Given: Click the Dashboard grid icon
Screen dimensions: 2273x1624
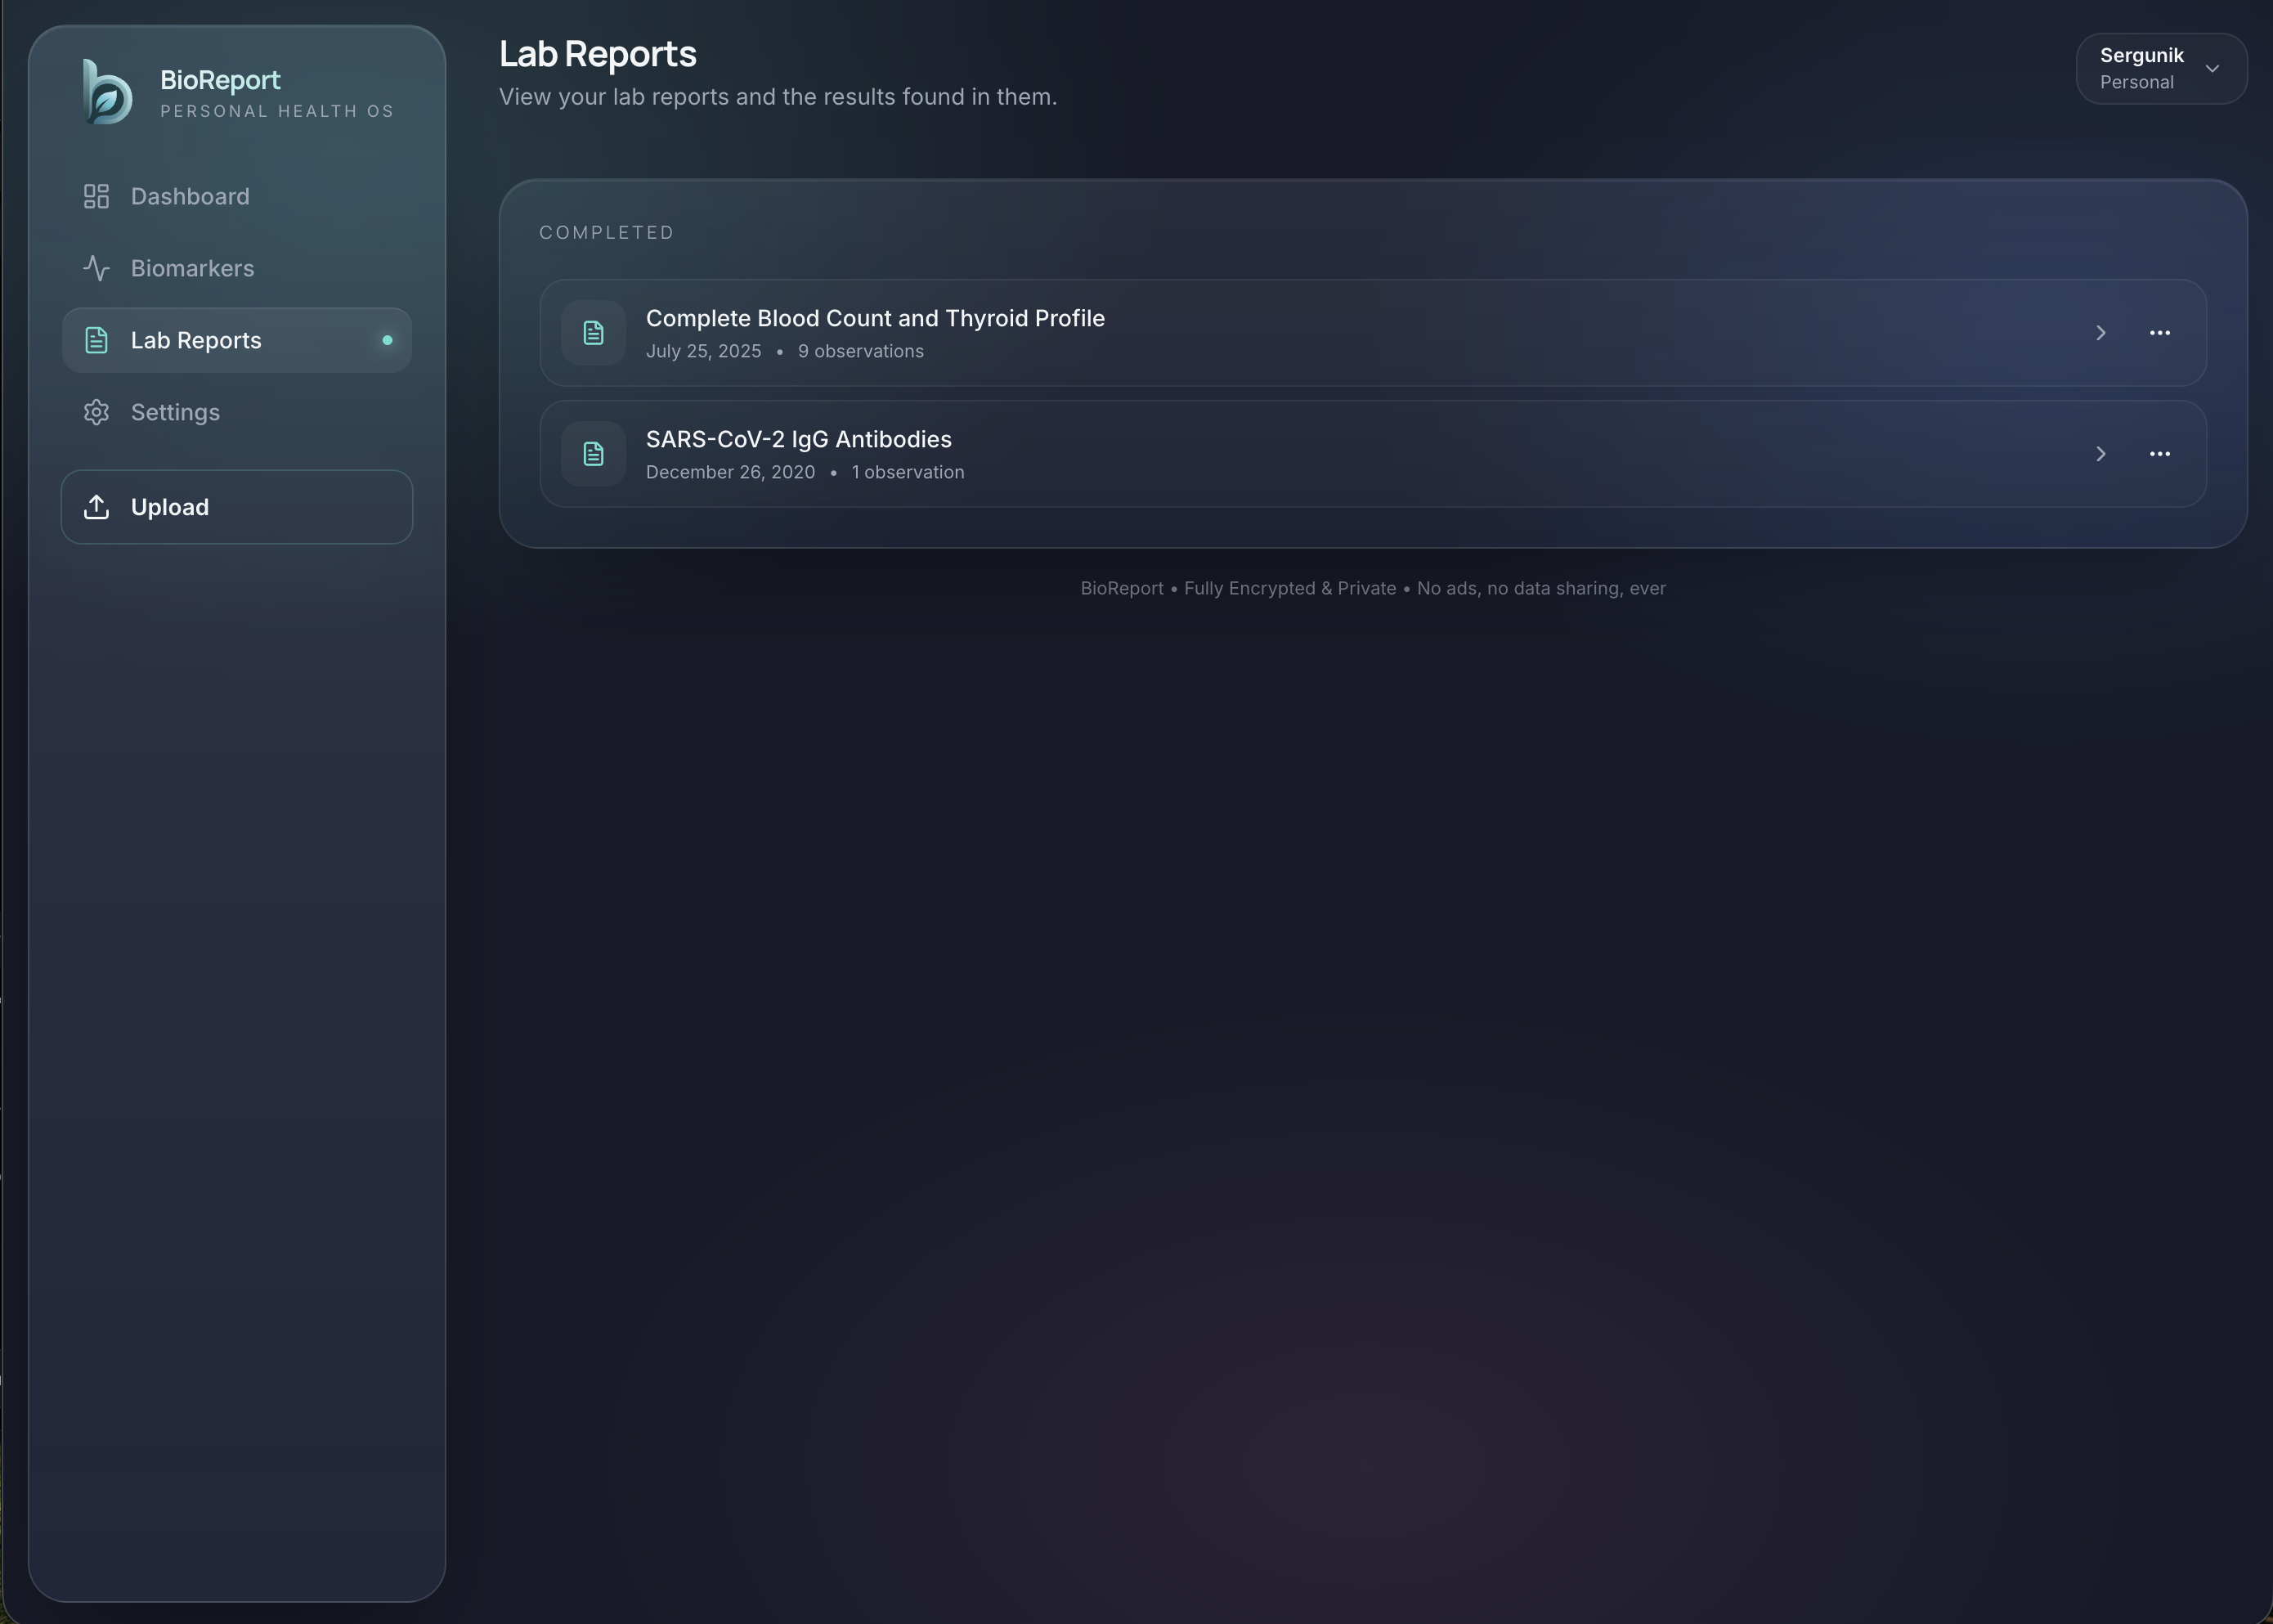Looking at the screenshot, I should click(x=96, y=196).
